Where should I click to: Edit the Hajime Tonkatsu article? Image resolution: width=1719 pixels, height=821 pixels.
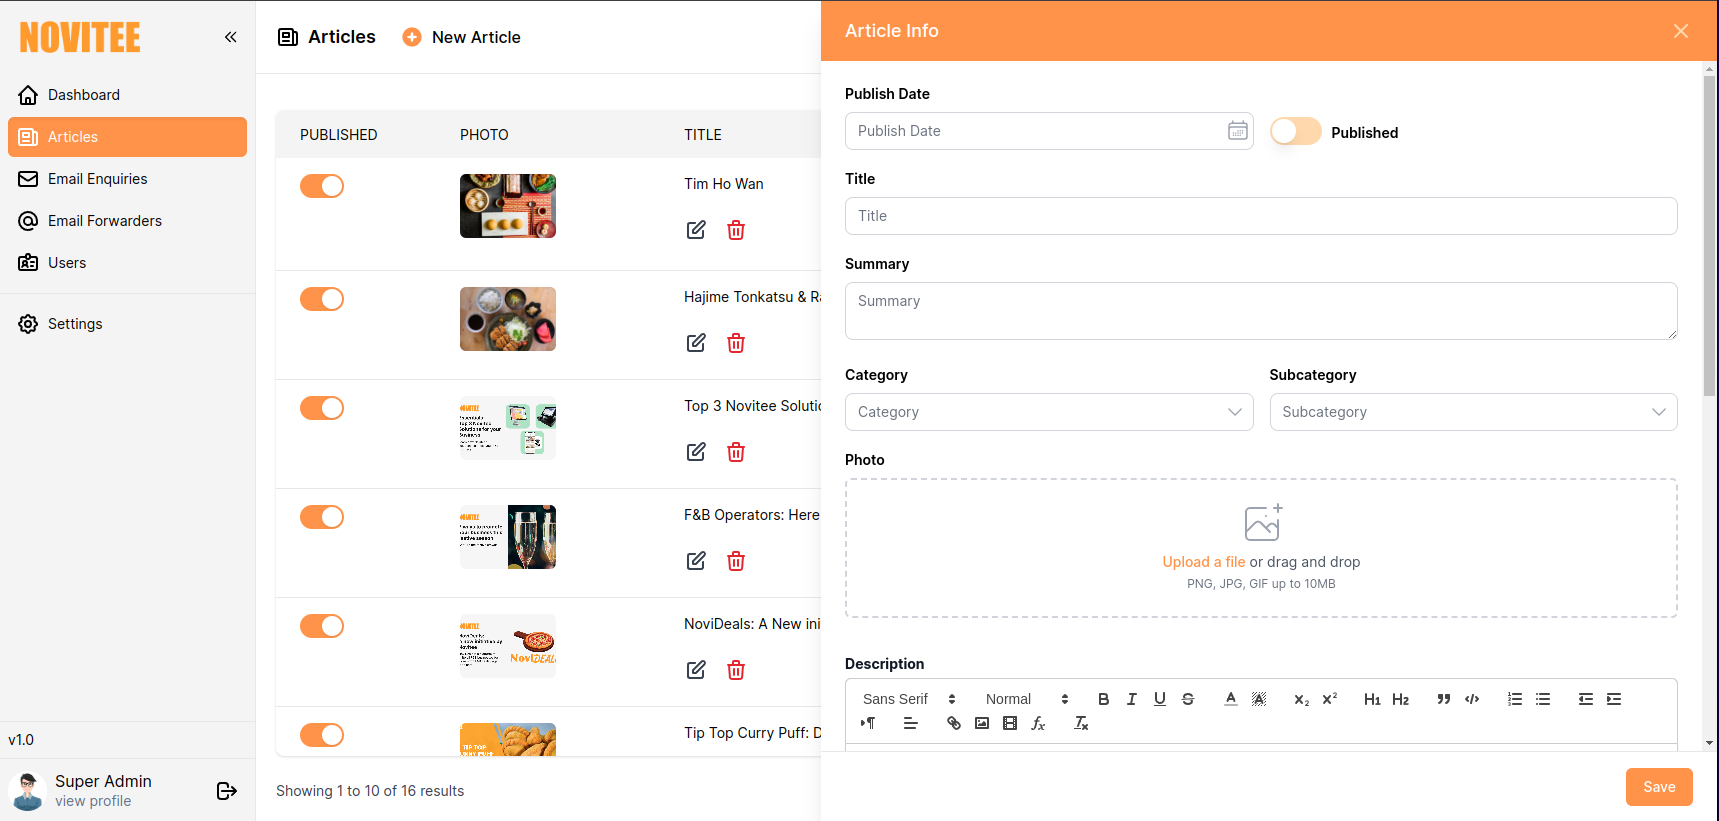coord(696,343)
